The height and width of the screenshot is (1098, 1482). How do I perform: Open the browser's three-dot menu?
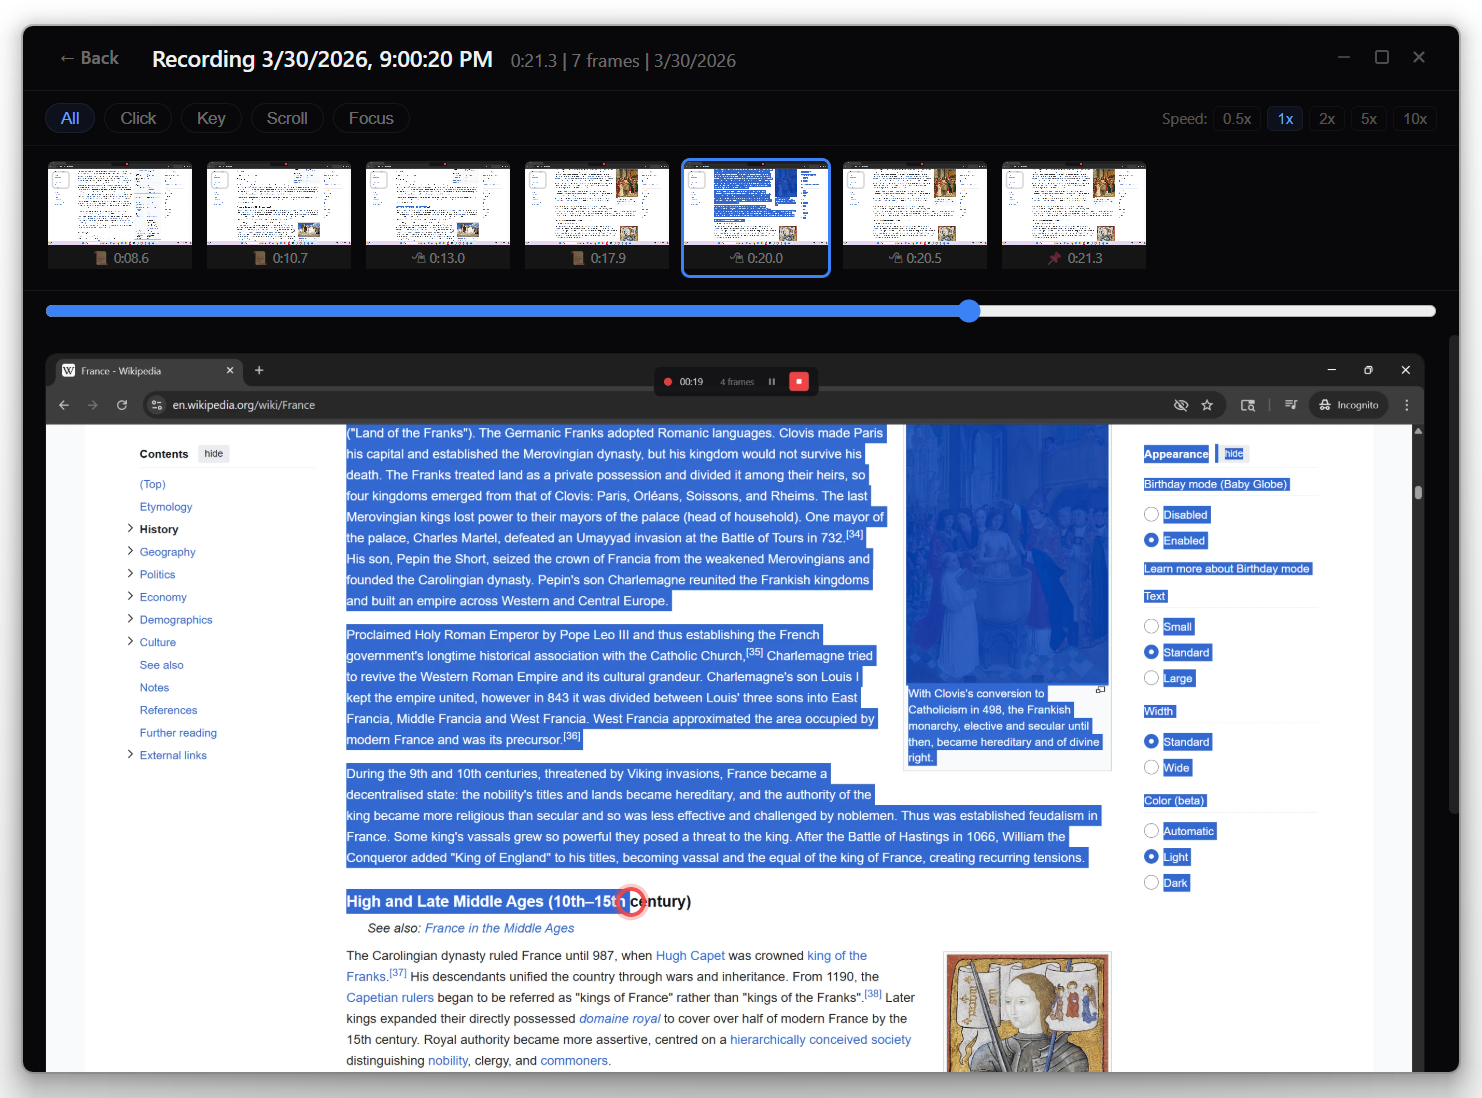pyautogui.click(x=1407, y=405)
